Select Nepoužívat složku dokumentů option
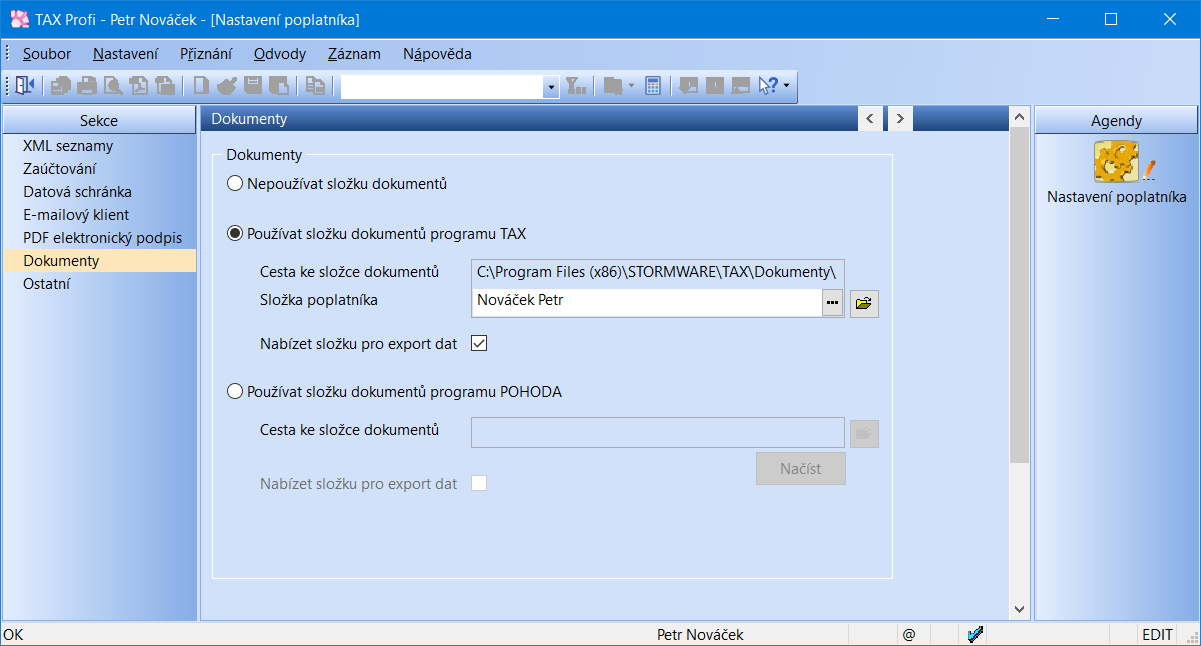 pos(235,184)
